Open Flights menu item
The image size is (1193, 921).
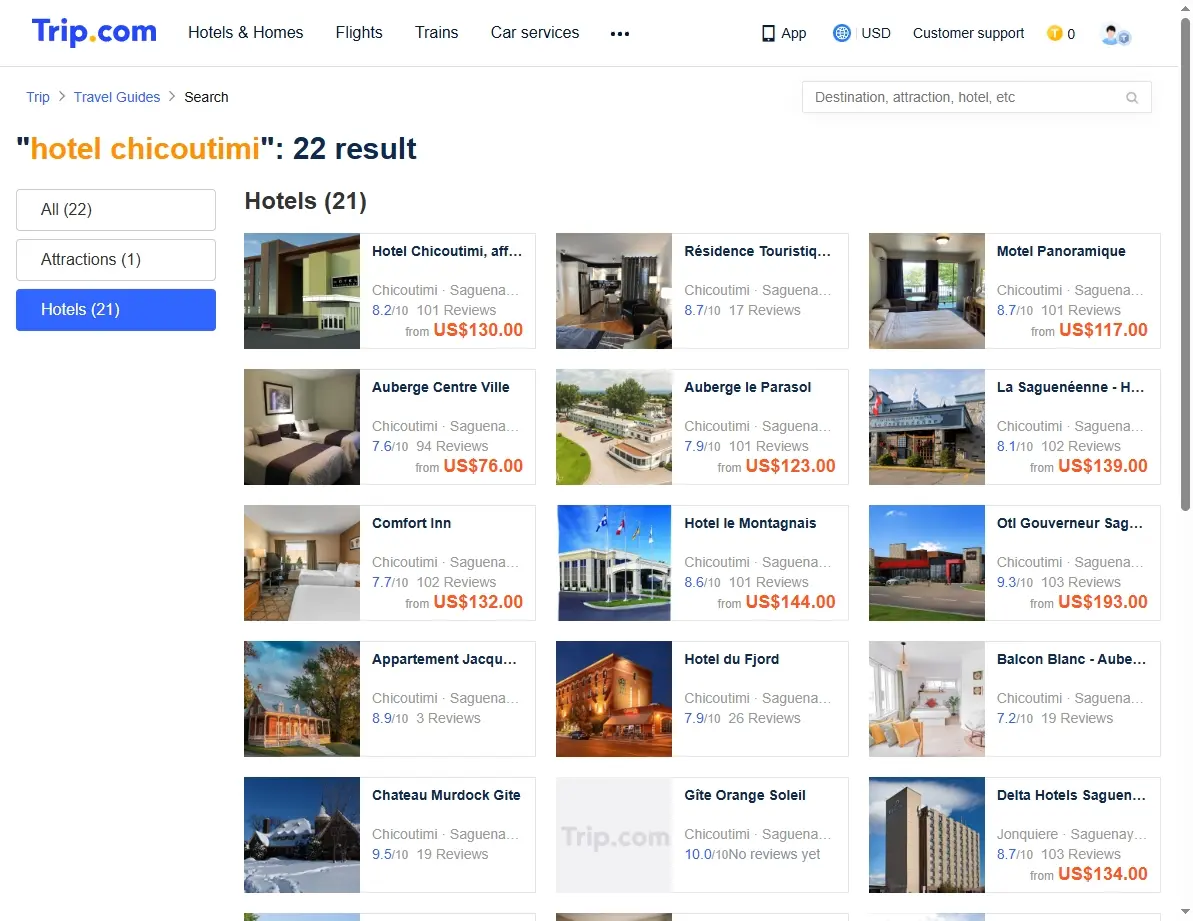359,33
